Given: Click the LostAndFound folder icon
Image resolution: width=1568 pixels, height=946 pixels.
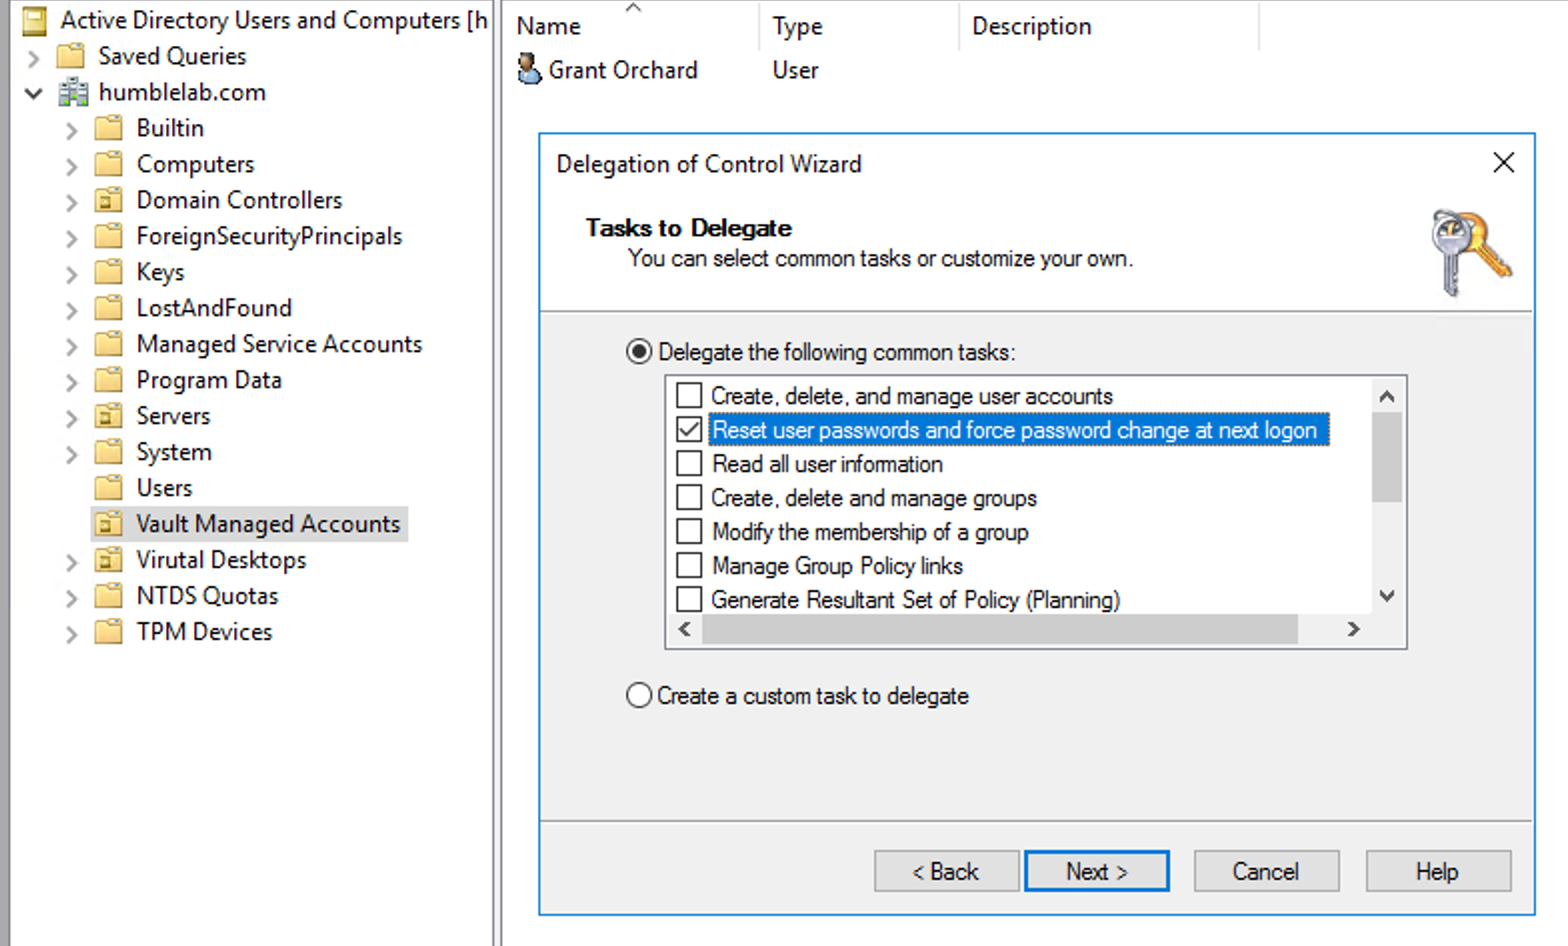Looking at the screenshot, I should 108,308.
